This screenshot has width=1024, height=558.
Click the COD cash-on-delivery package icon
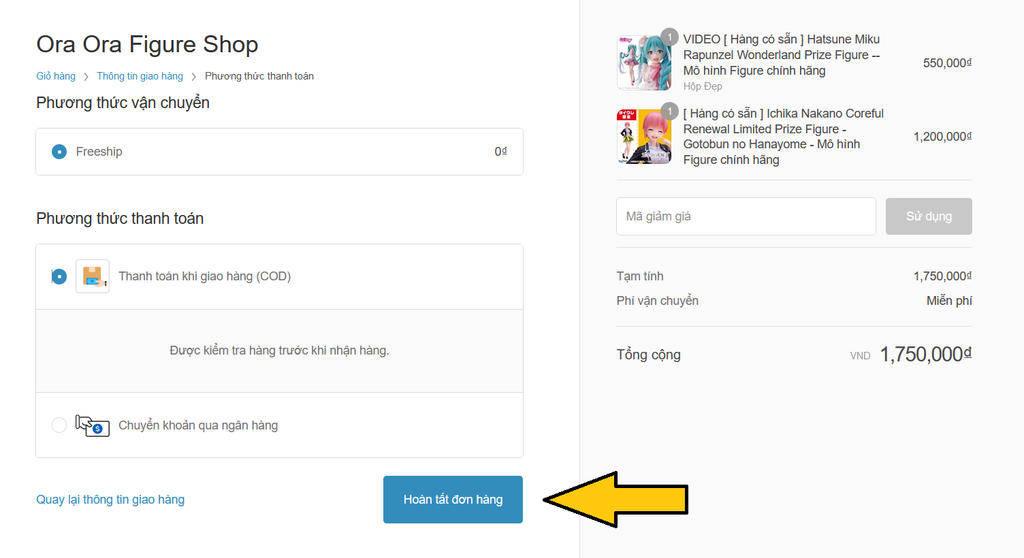92,276
